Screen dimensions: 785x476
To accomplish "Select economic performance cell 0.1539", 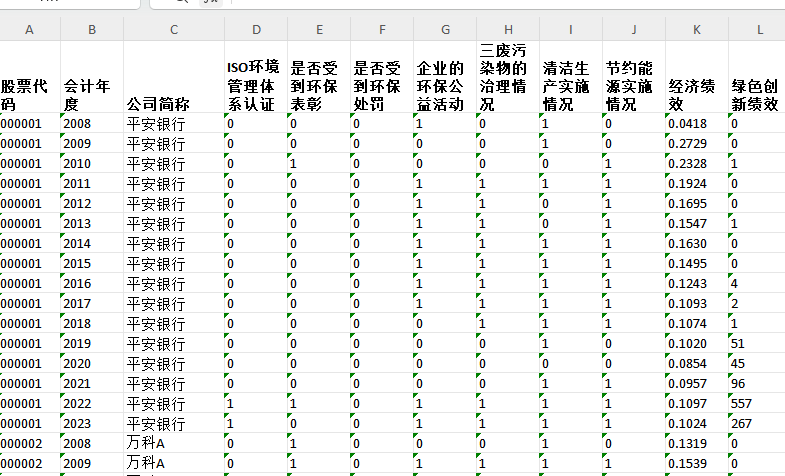I will tap(697, 463).
